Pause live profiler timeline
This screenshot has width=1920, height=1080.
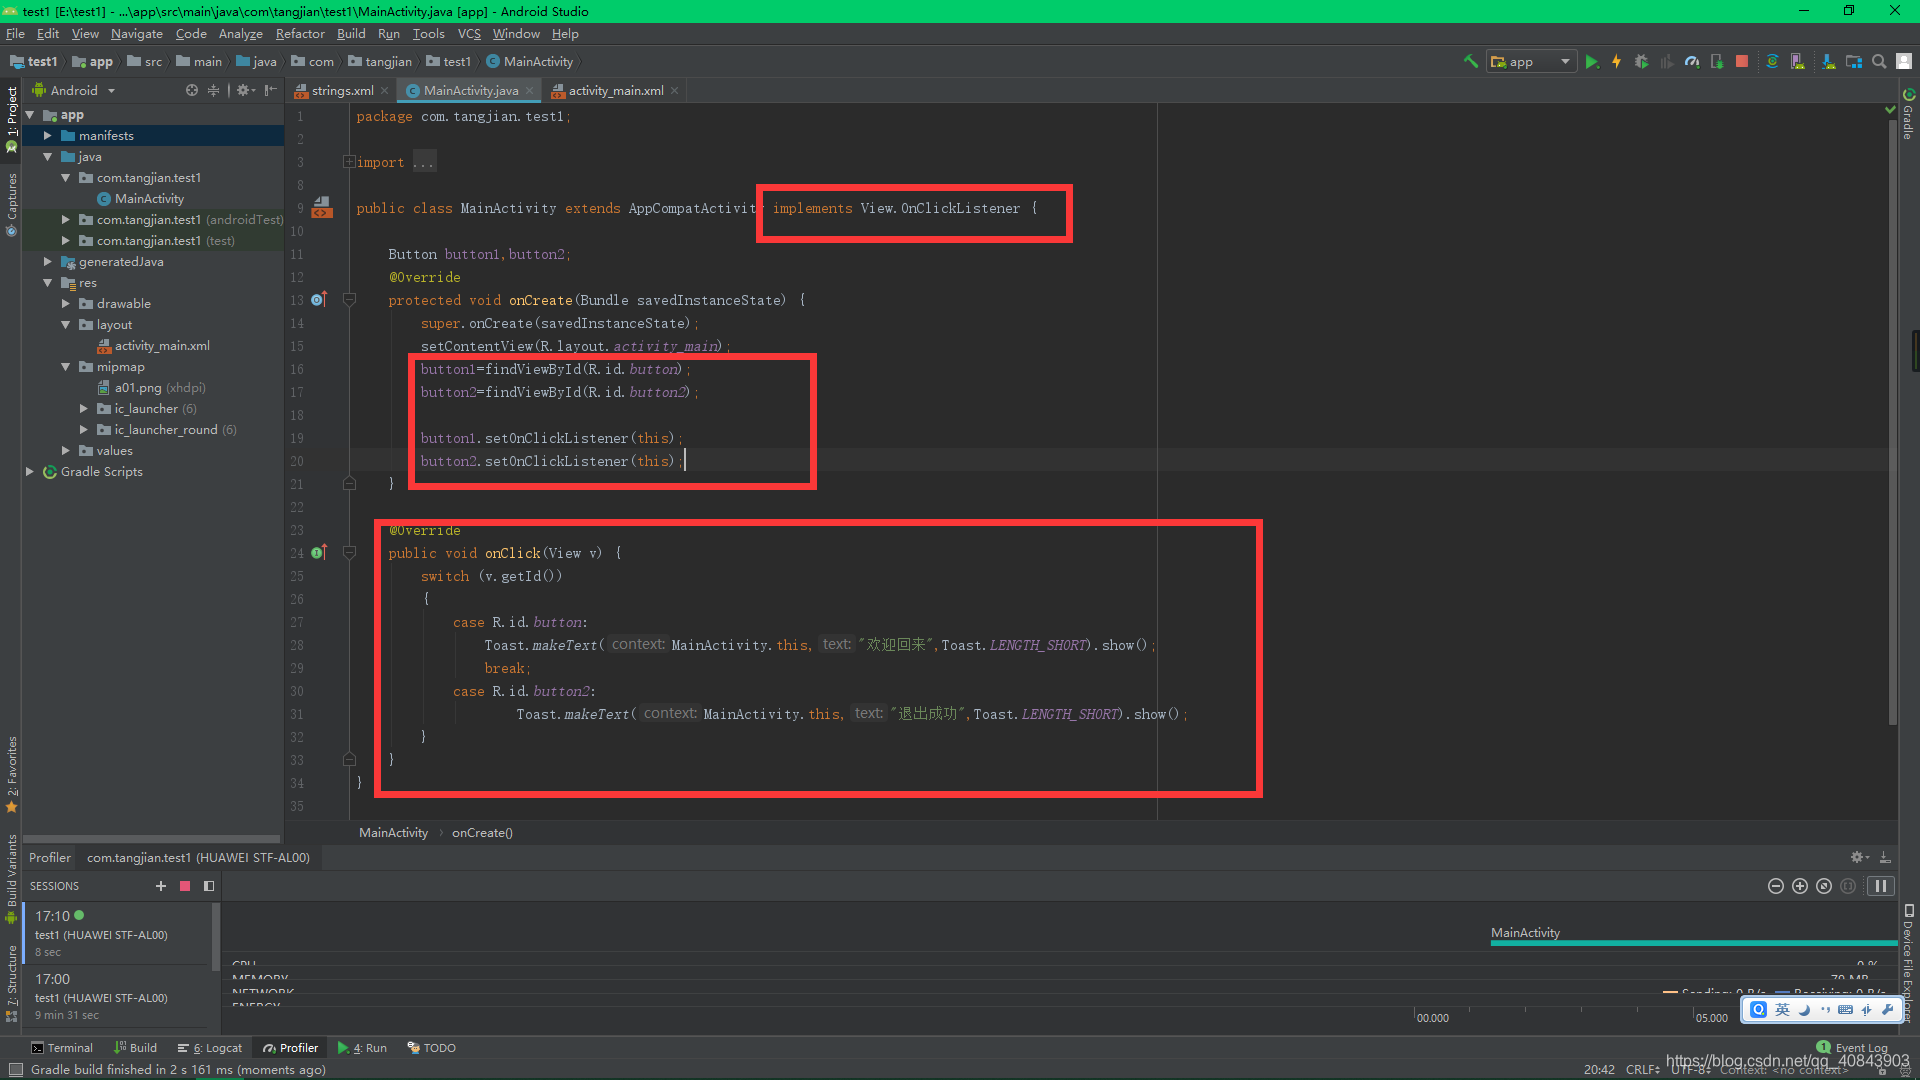pyautogui.click(x=1880, y=886)
